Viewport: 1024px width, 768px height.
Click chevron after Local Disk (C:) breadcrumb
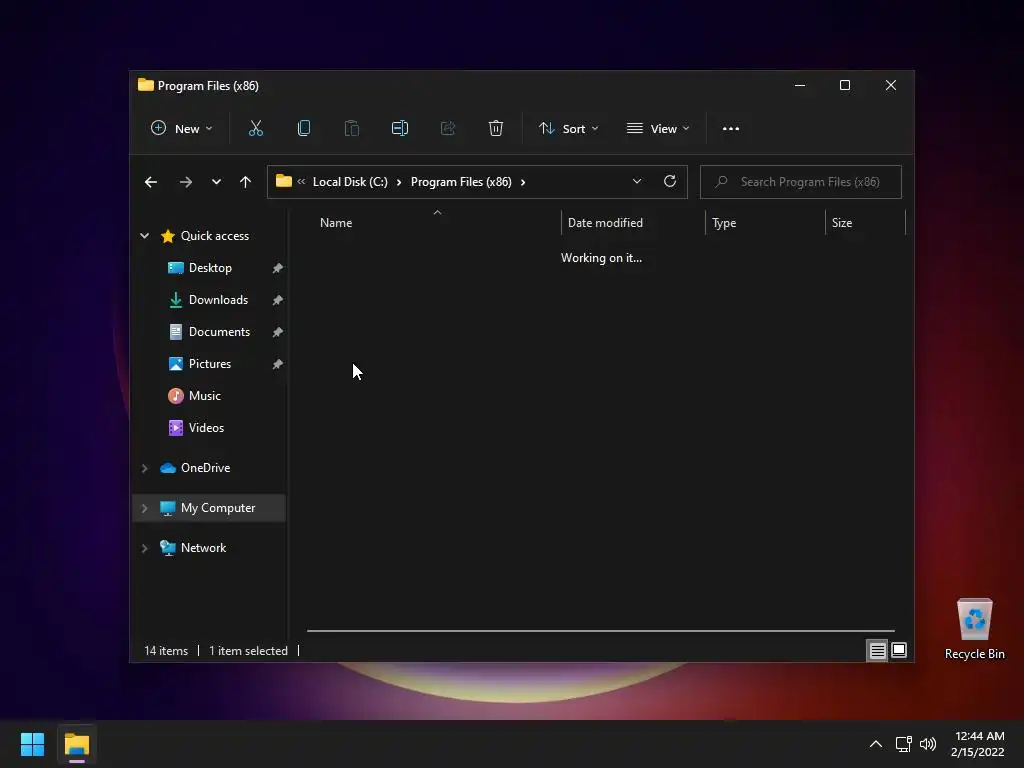[399, 182]
